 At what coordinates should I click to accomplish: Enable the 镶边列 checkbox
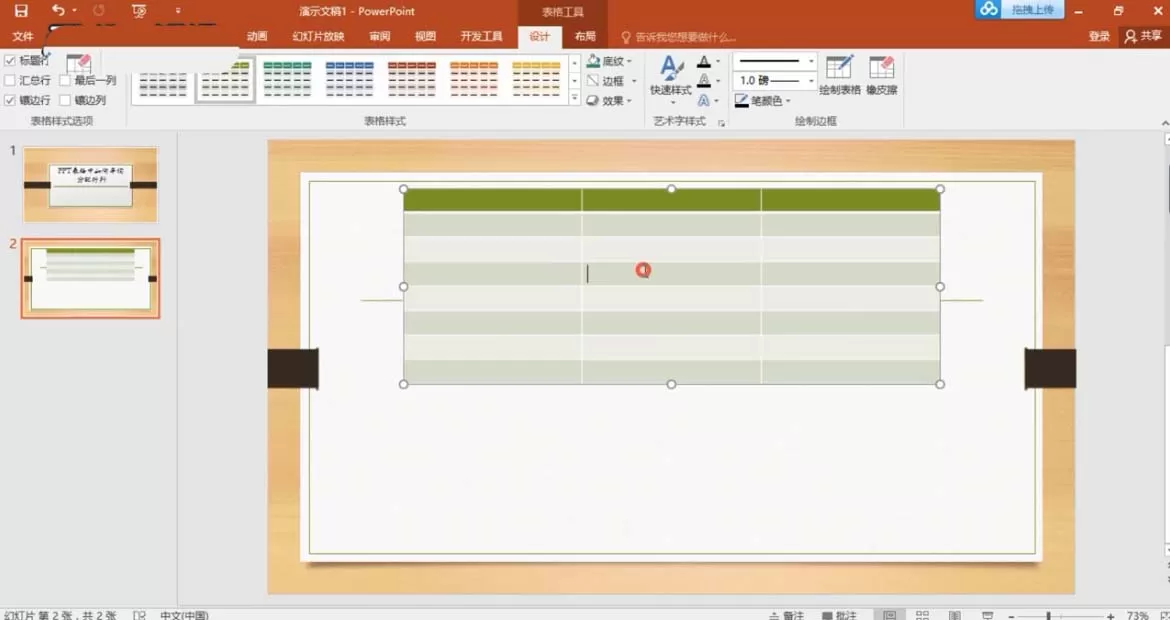click(x=65, y=100)
